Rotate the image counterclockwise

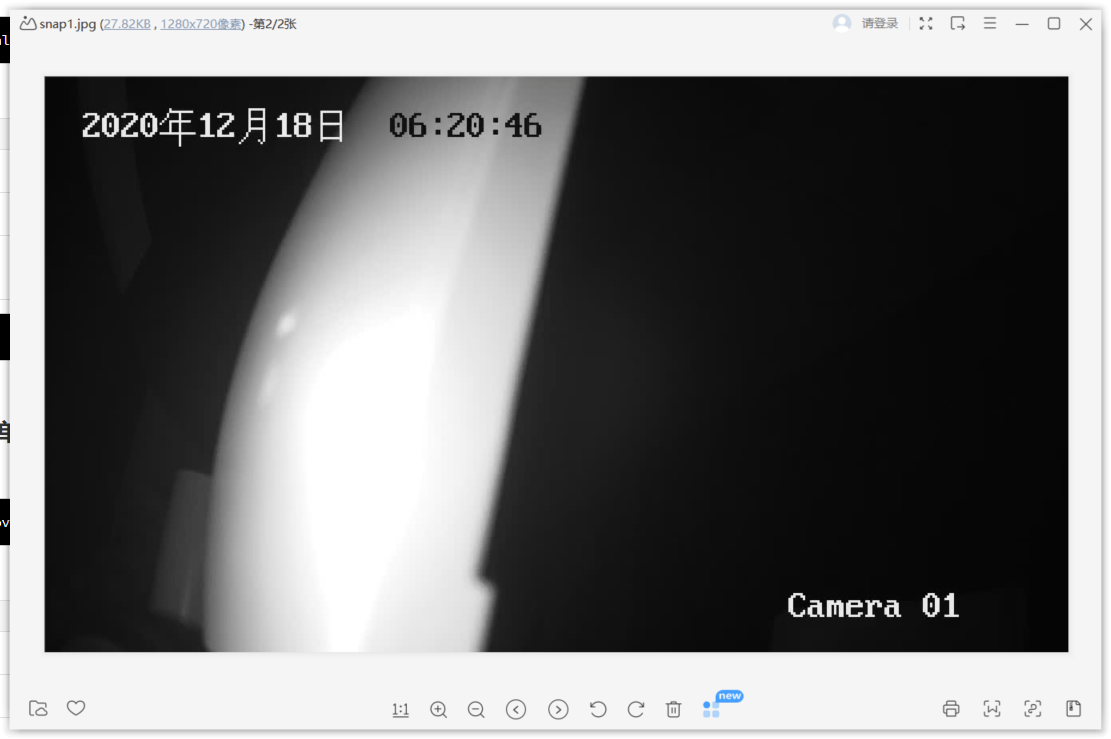[598, 708]
